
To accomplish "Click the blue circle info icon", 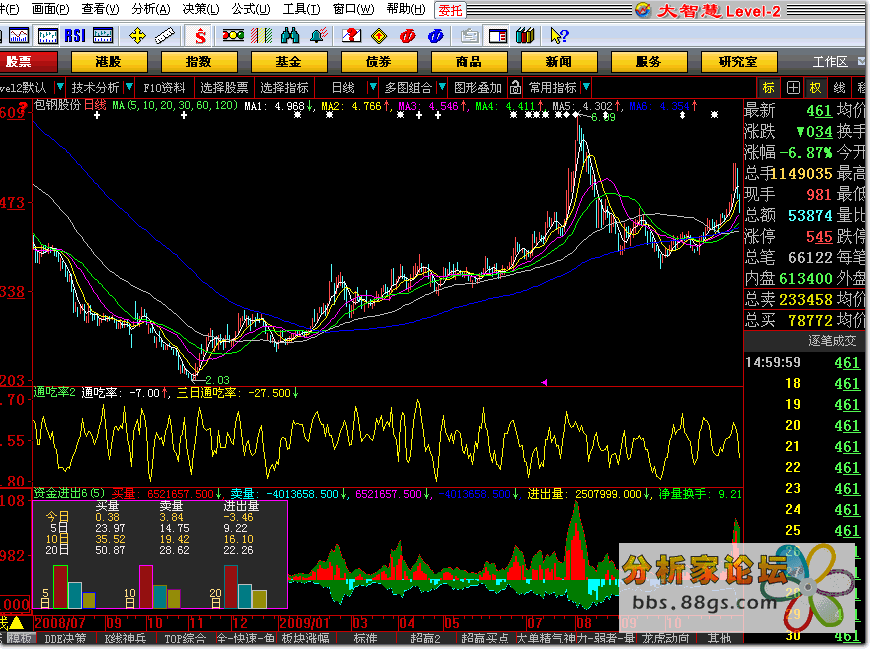I will pyautogui.click(x=435, y=36).
